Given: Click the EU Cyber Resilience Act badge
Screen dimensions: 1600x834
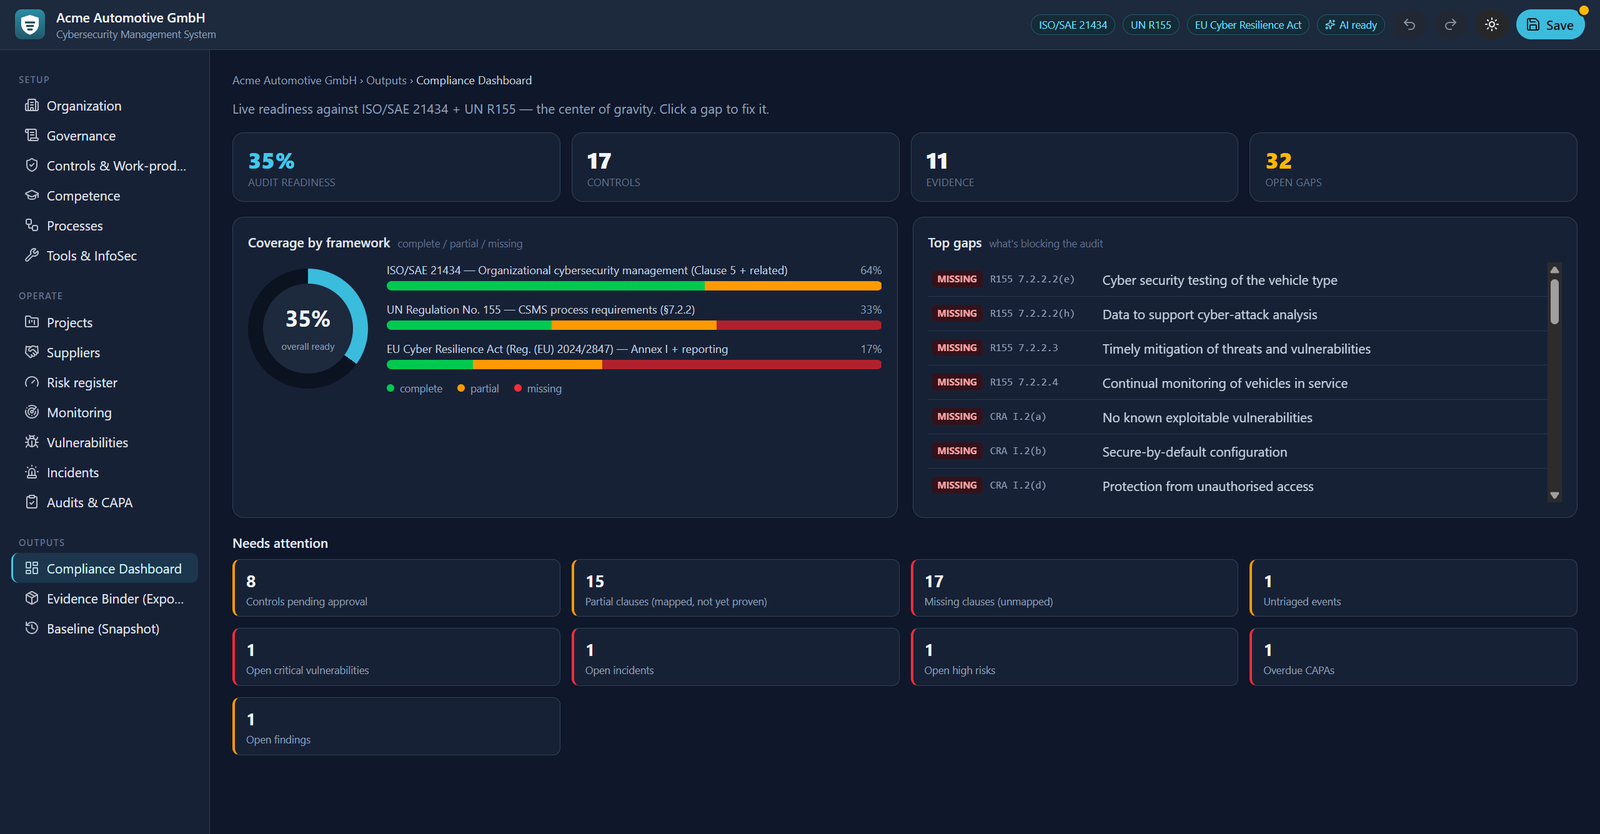Looking at the screenshot, I should tap(1248, 25).
